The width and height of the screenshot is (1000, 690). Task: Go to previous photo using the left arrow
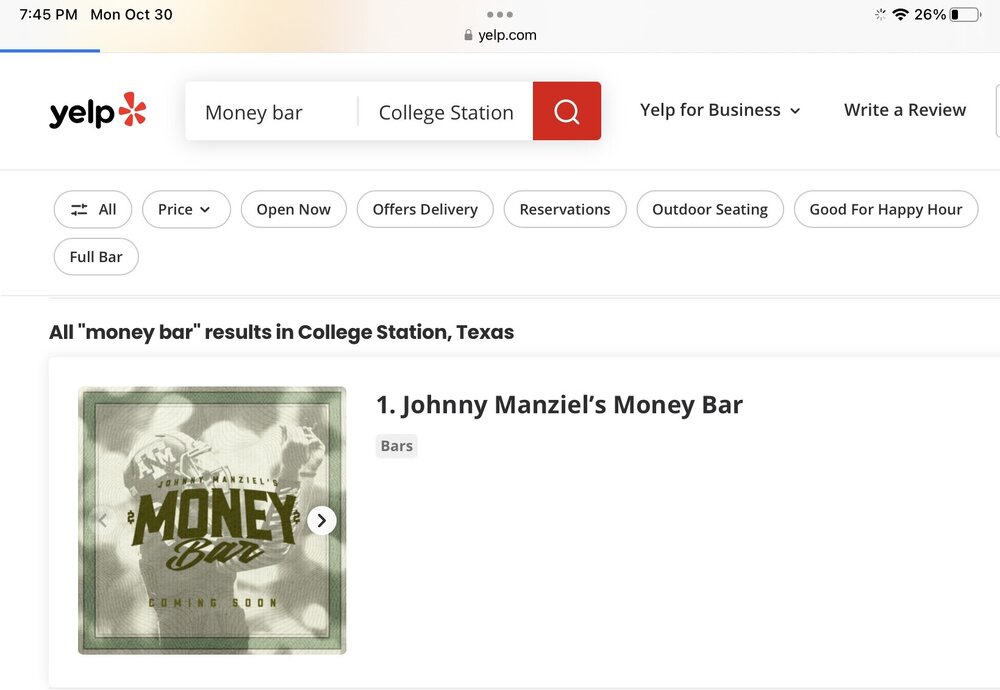[x=102, y=520]
